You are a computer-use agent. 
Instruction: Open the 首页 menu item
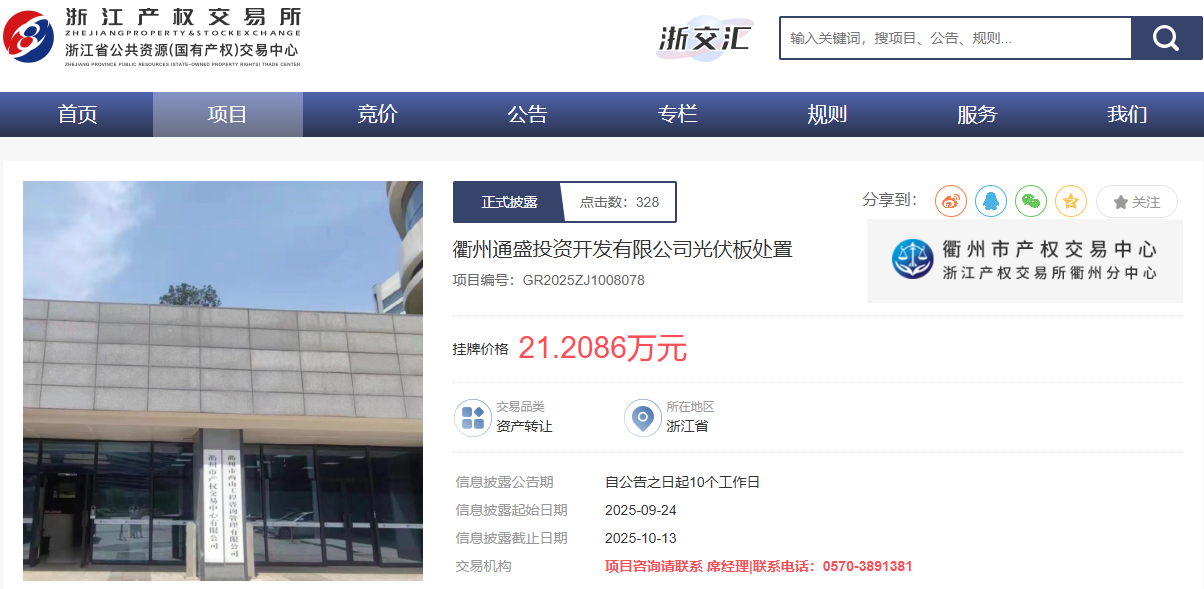click(77, 115)
